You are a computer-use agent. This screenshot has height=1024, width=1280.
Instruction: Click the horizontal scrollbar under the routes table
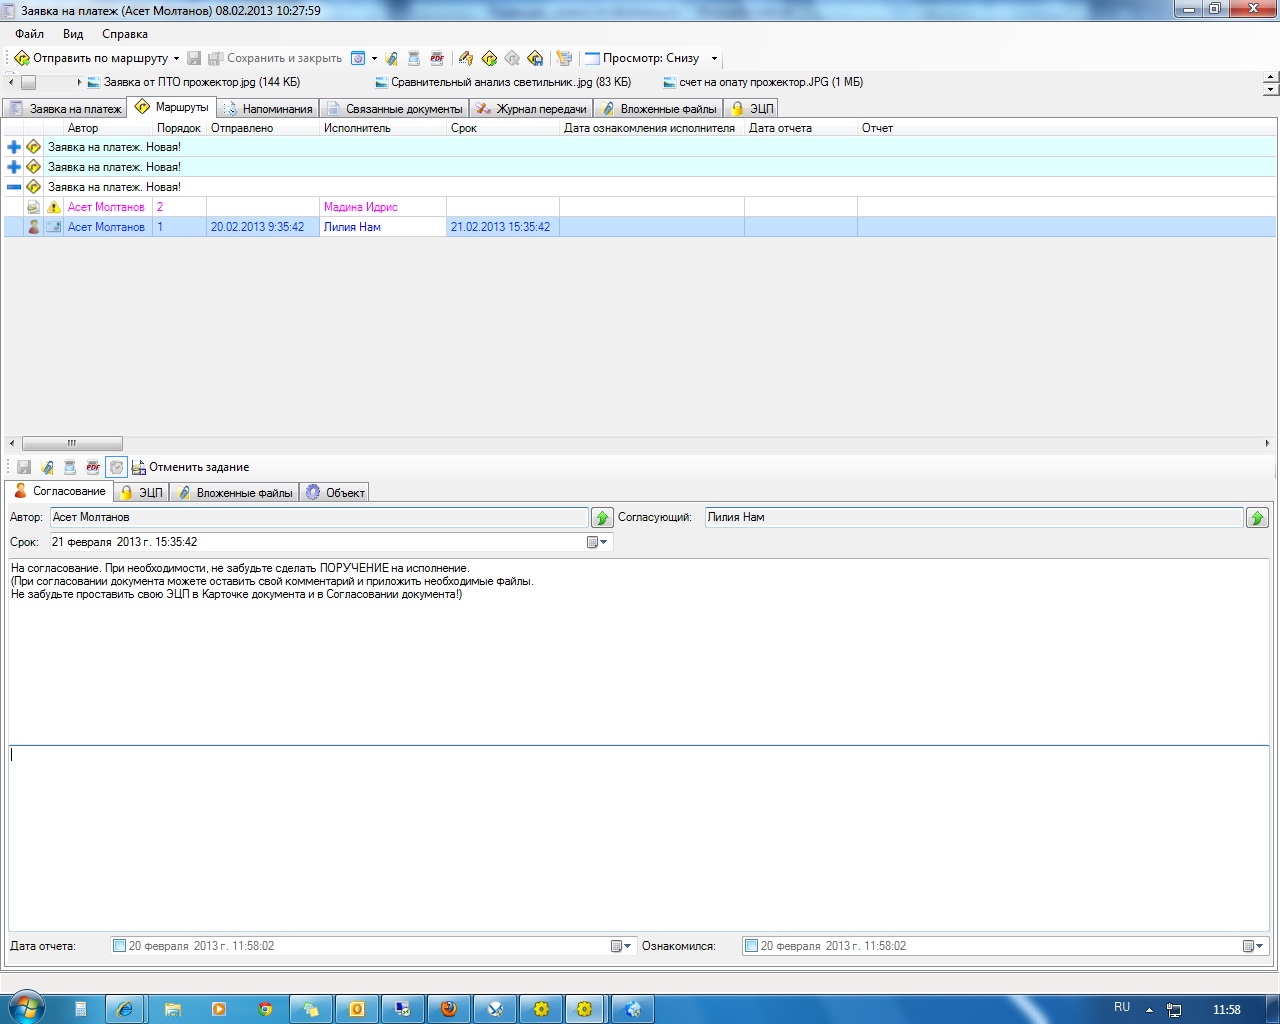72,443
